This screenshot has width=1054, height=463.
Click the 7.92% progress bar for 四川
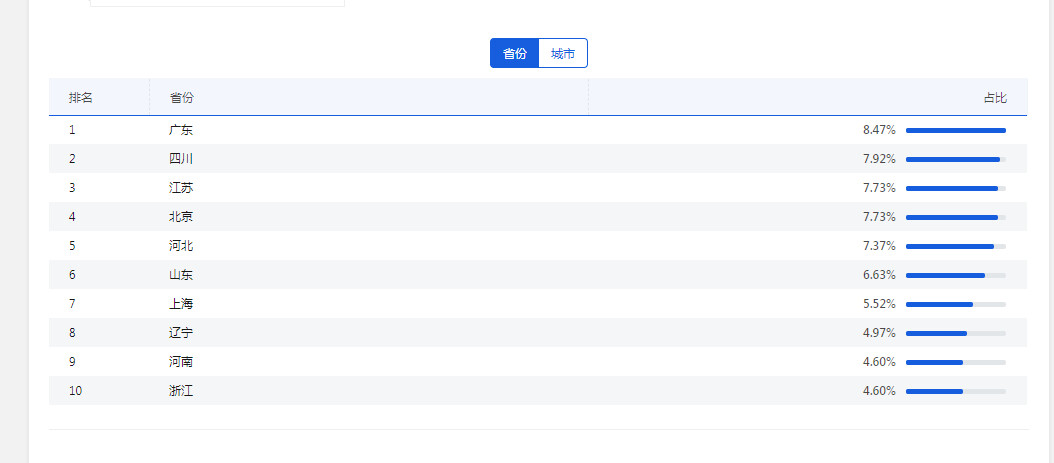tap(955, 159)
